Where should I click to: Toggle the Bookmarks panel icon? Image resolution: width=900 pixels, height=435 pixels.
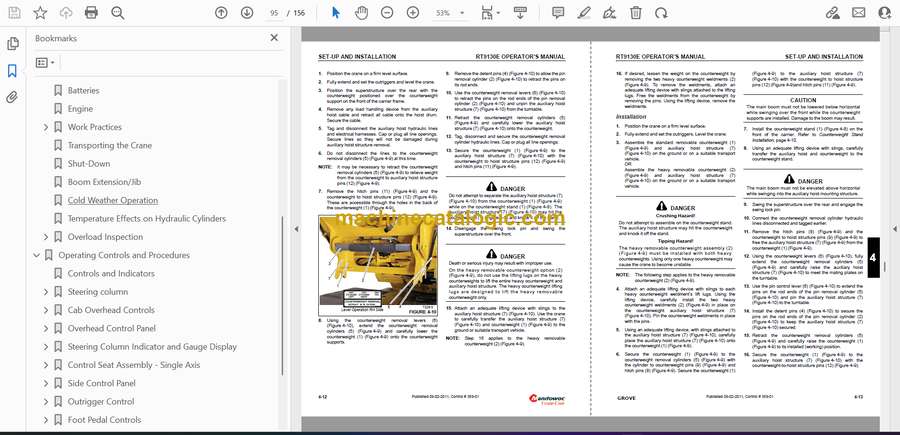pos(12,71)
